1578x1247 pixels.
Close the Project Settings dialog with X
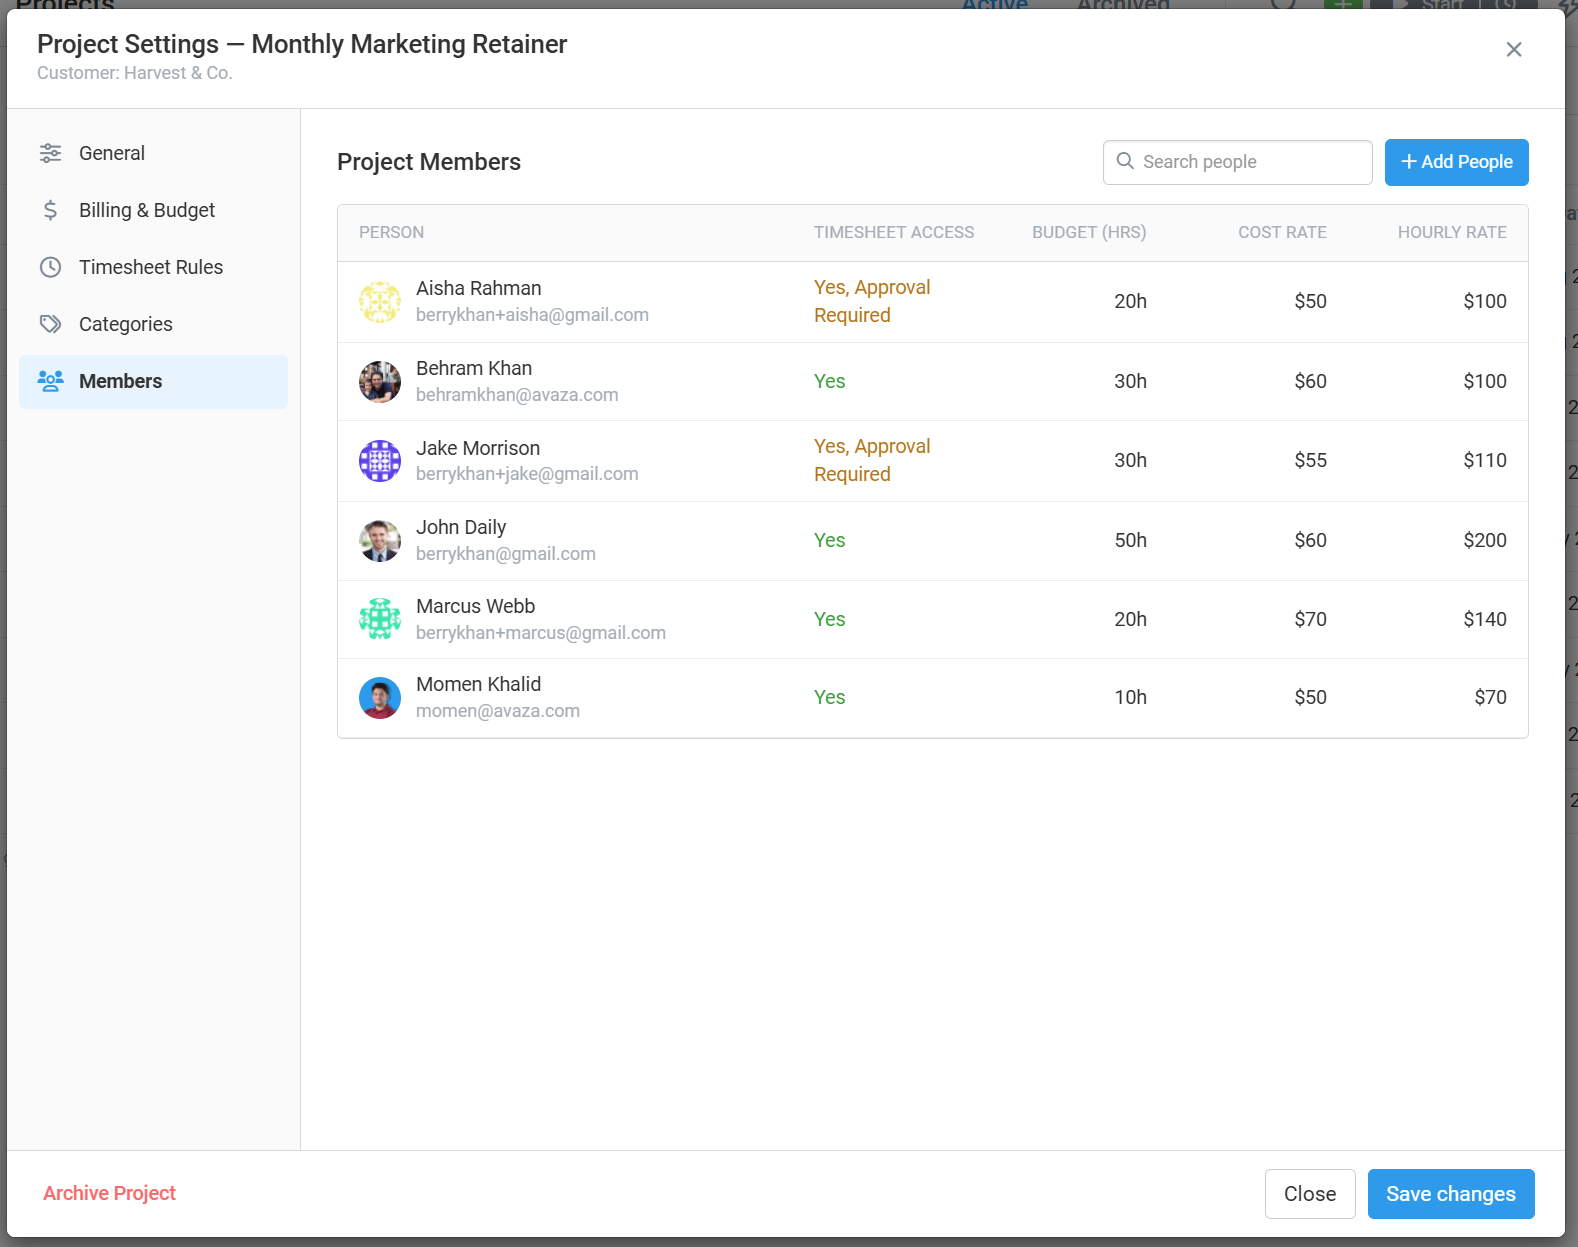(x=1514, y=50)
